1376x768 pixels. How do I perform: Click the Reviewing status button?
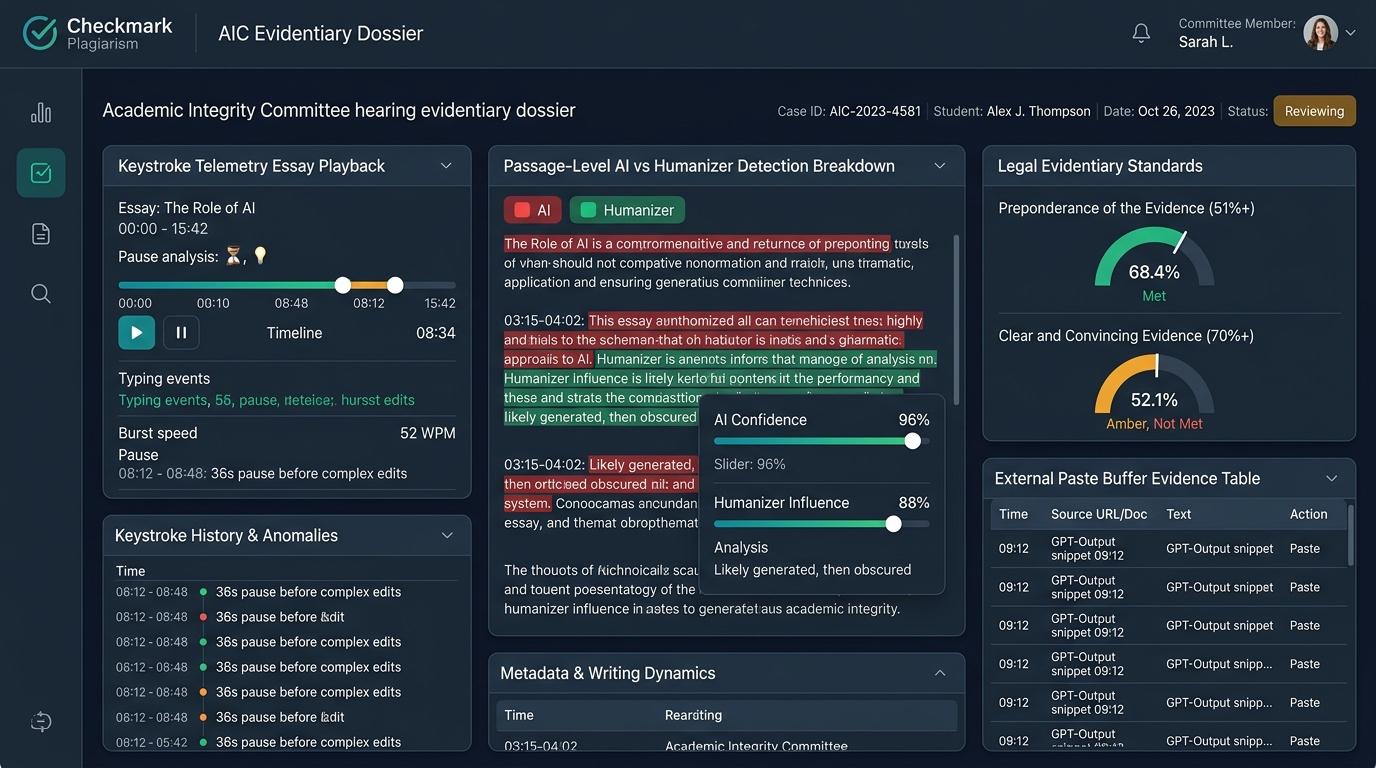click(1314, 111)
